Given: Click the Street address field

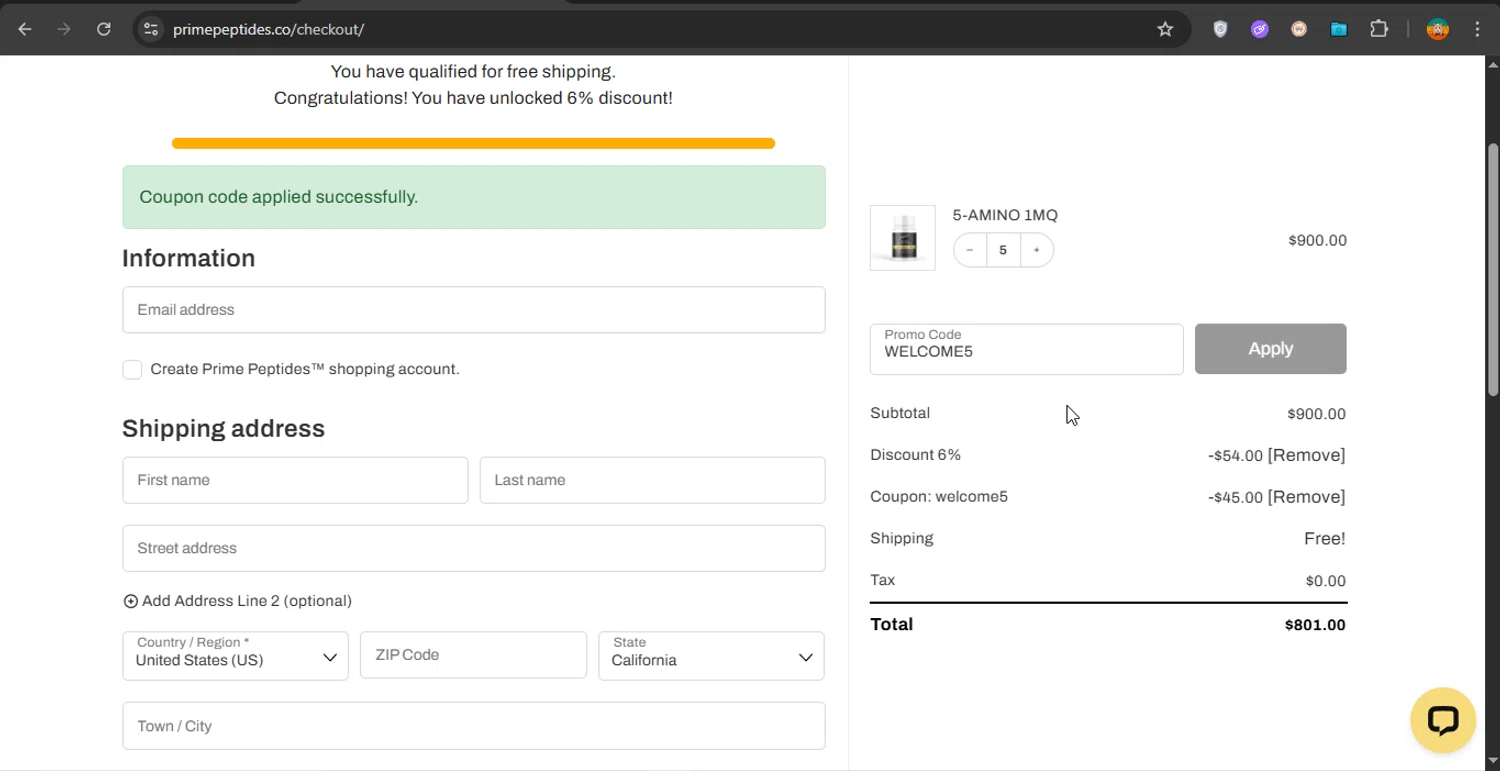Looking at the screenshot, I should [474, 548].
